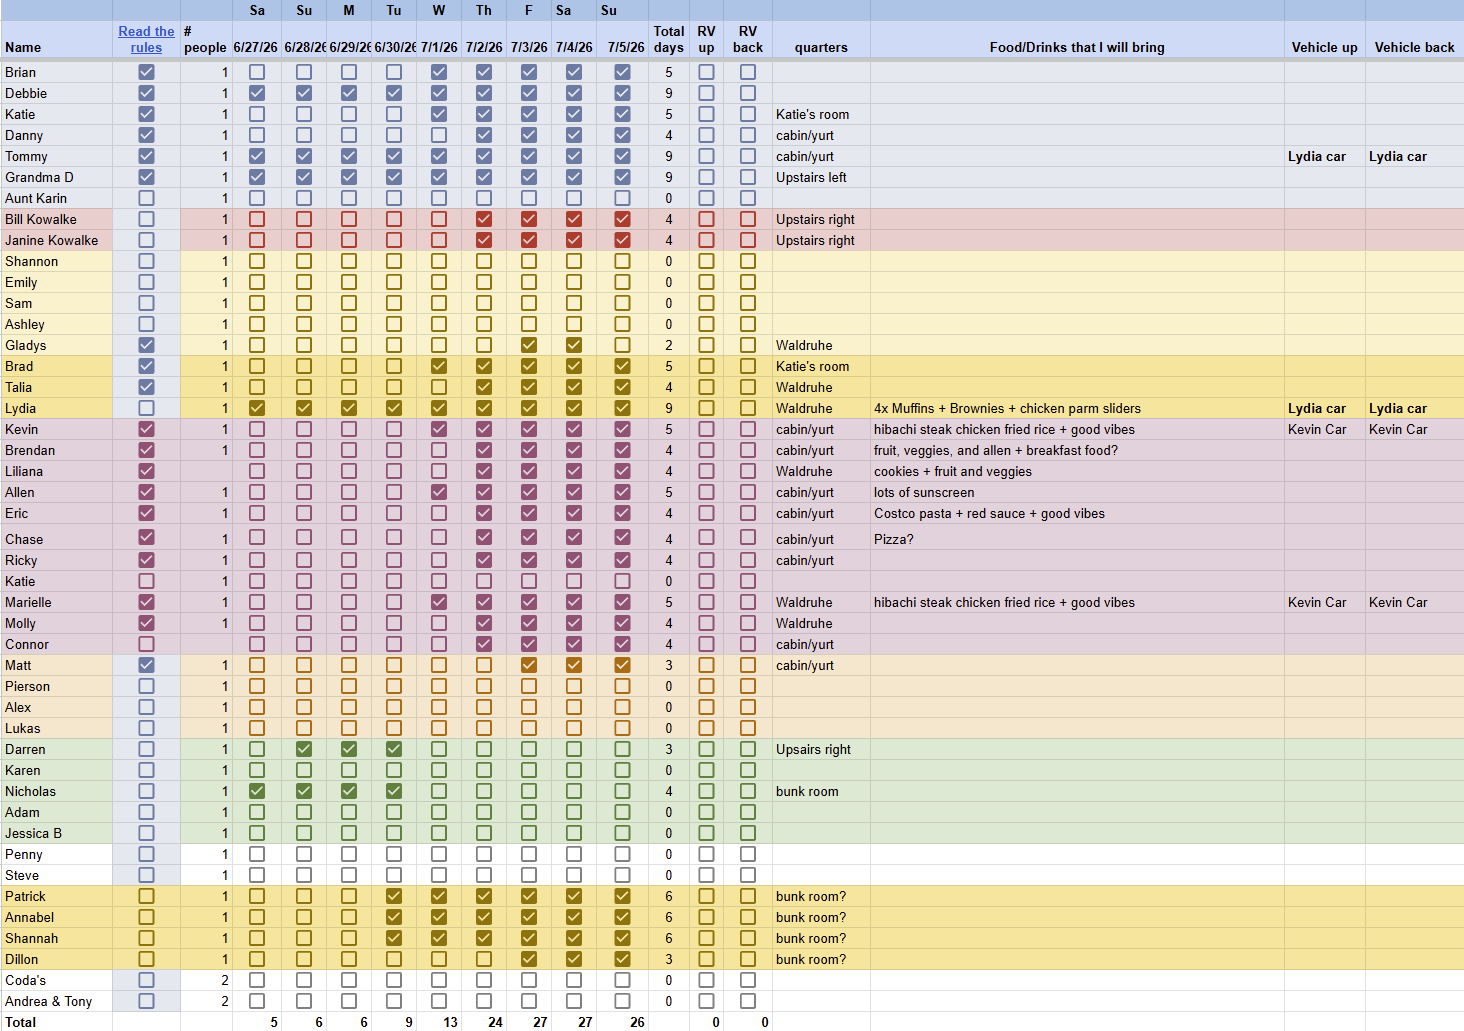Toggle Patrick's 7/5/26 Sunday checkbox
This screenshot has width=1464, height=1031.
click(x=623, y=896)
